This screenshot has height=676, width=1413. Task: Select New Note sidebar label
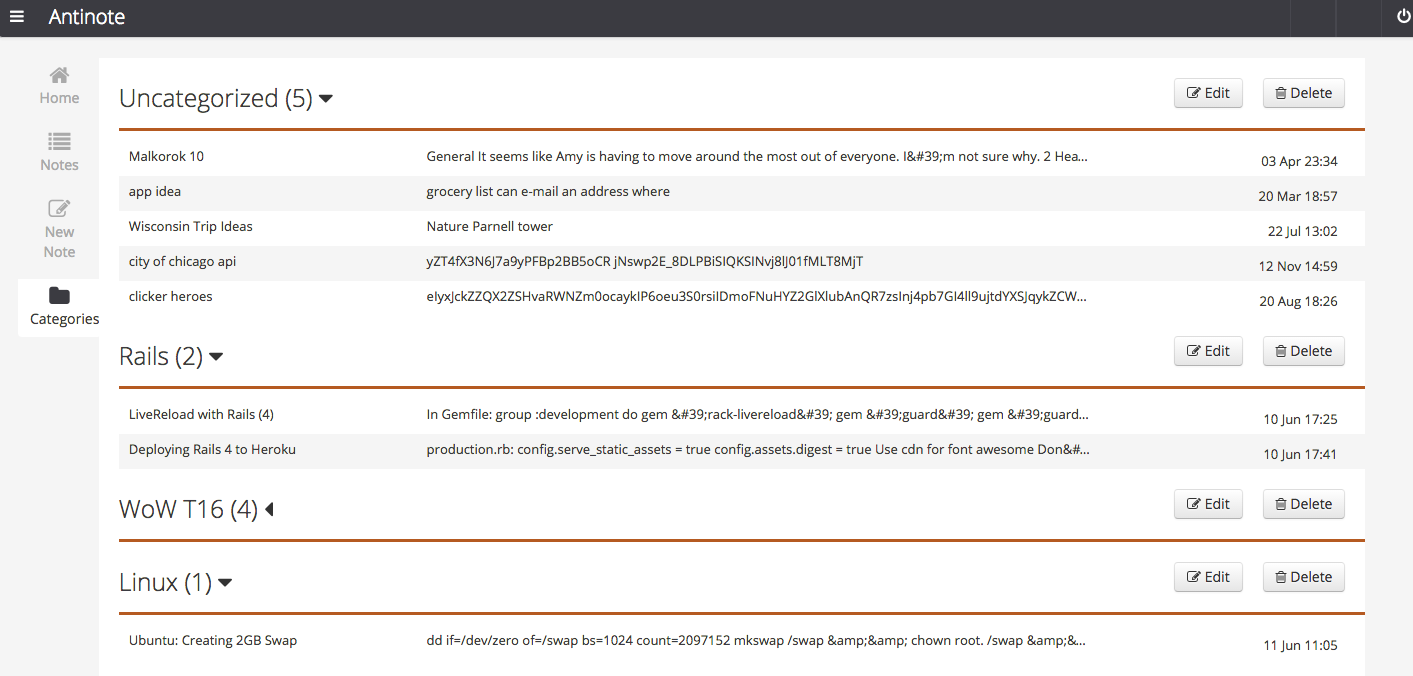click(x=59, y=242)
